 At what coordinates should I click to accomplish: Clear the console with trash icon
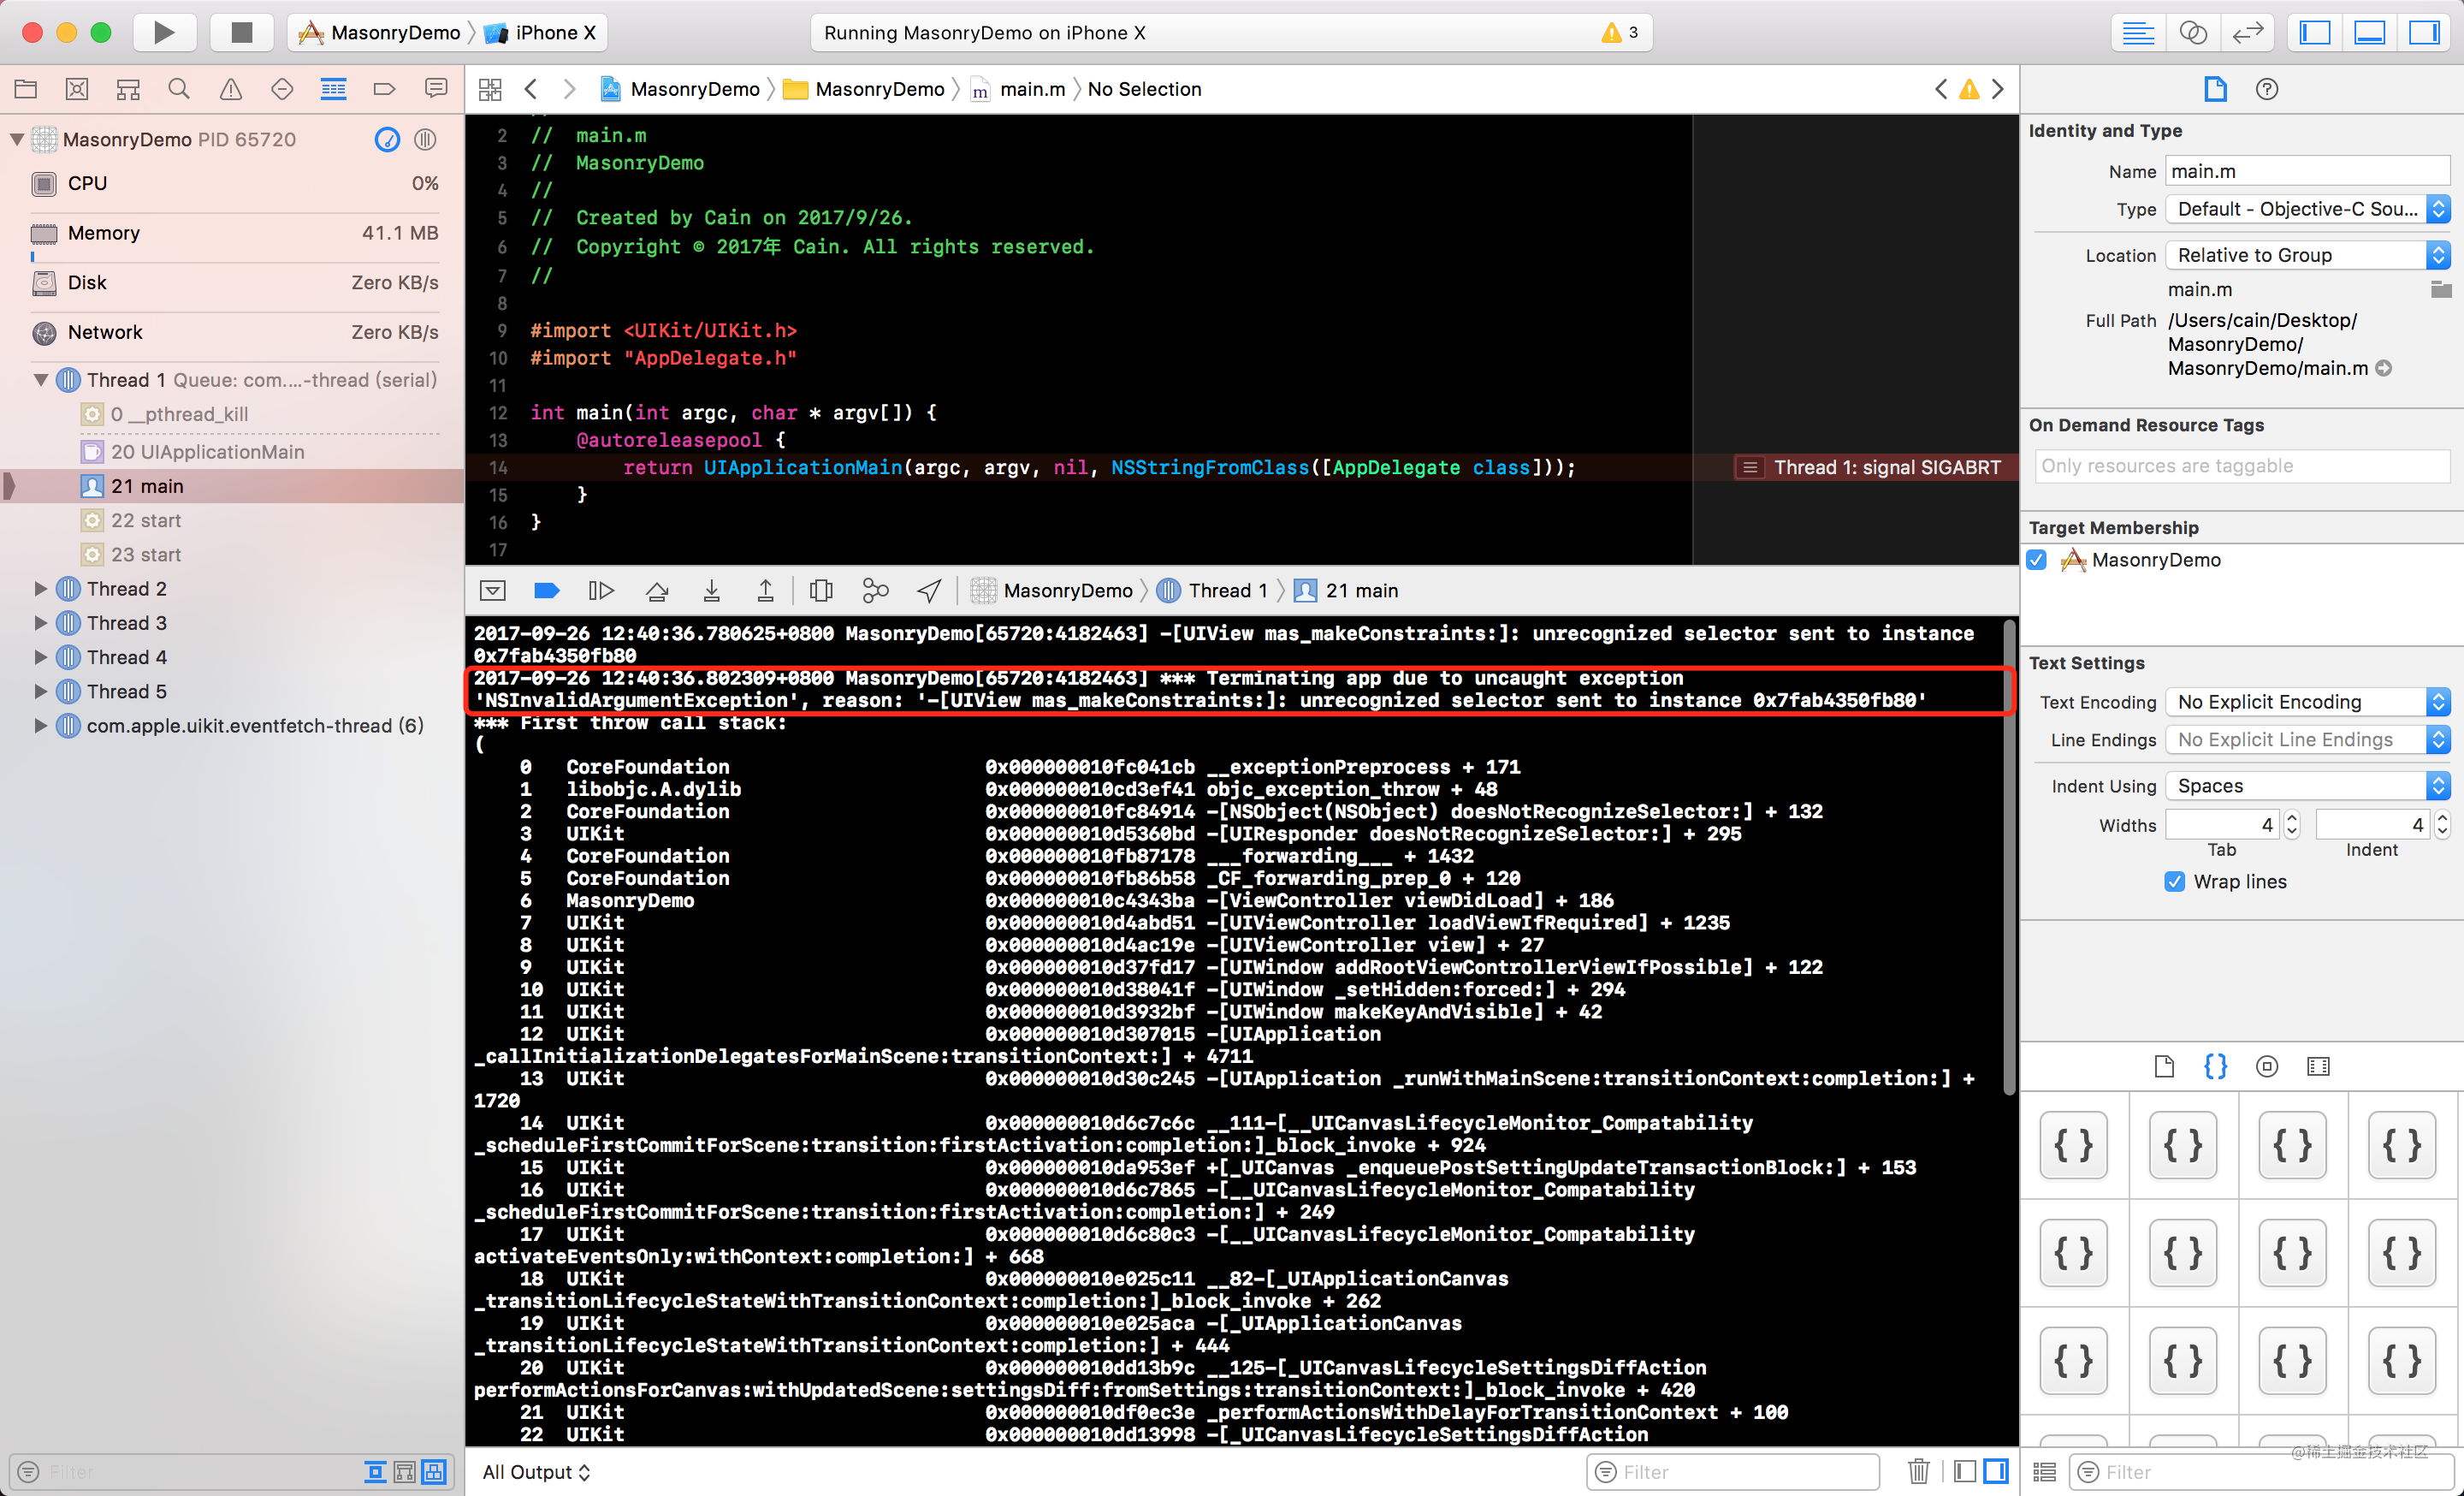pyautogui.click(x=1918, y=1472)
